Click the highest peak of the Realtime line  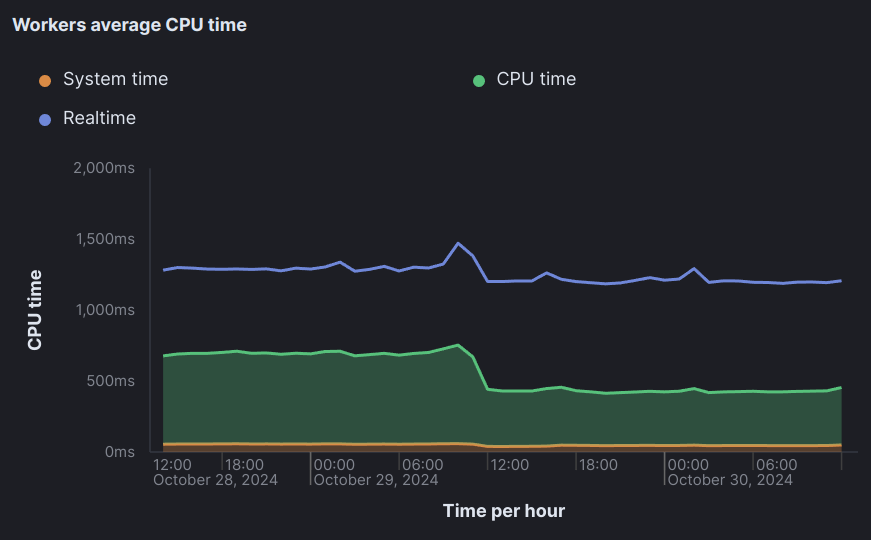point(458,243)
